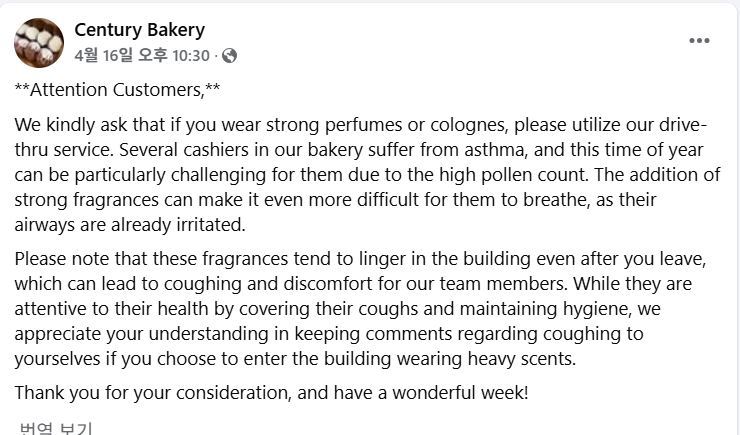Open the three-dot post options menu

click(x=699, y=41)
